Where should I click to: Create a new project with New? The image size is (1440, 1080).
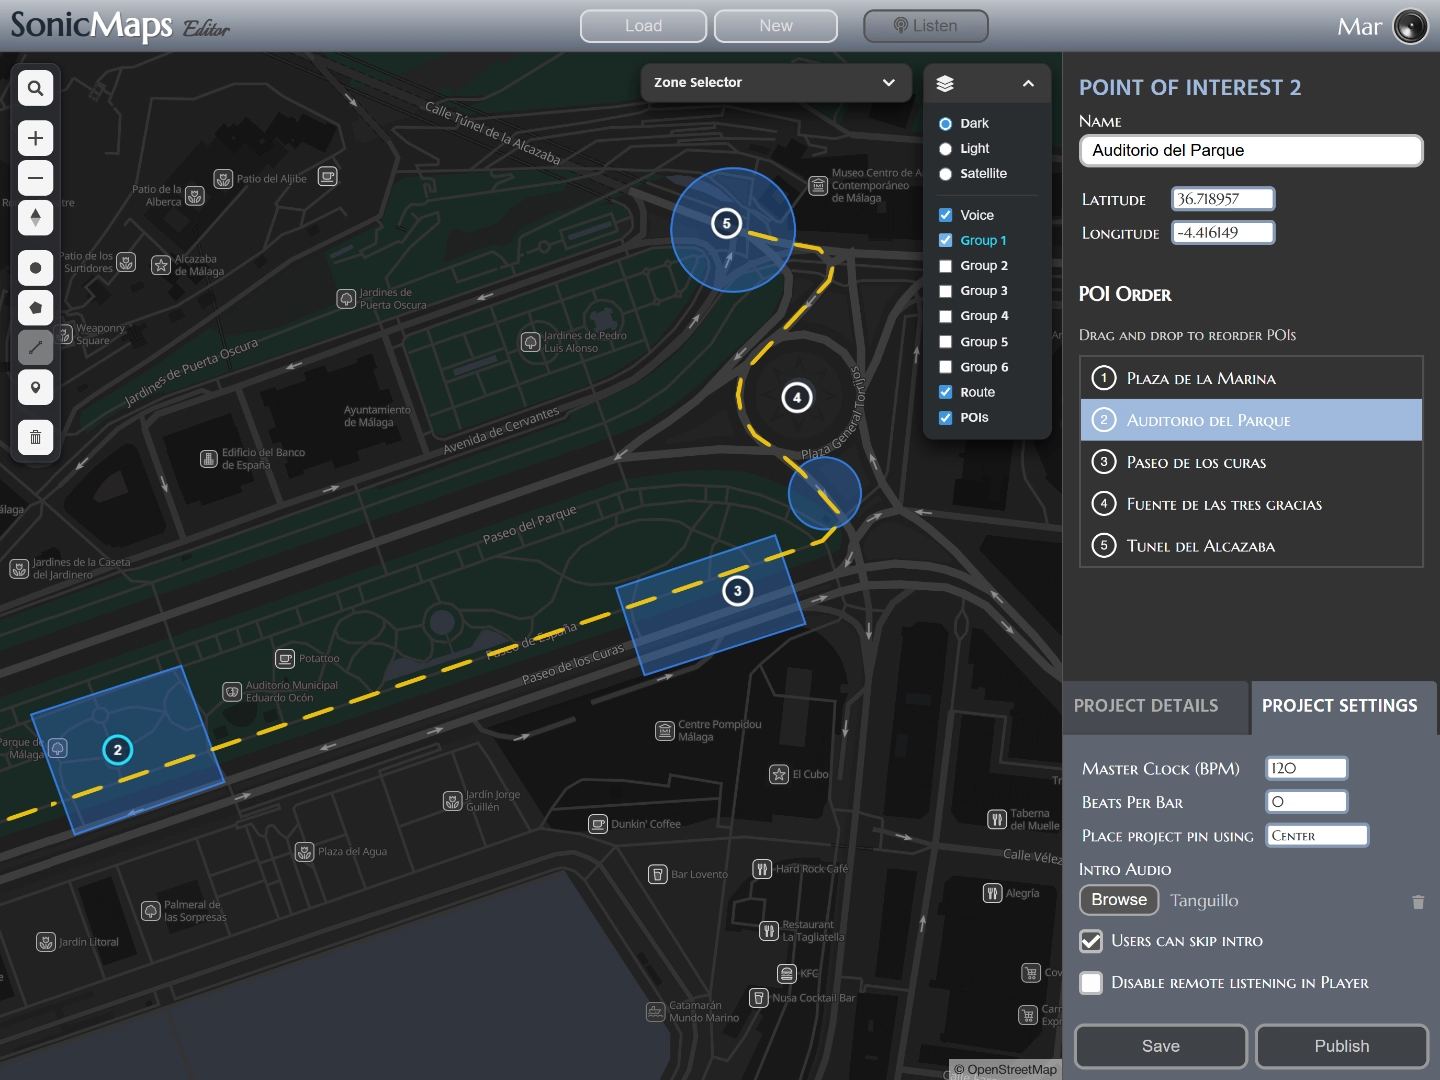click(776, 26)
